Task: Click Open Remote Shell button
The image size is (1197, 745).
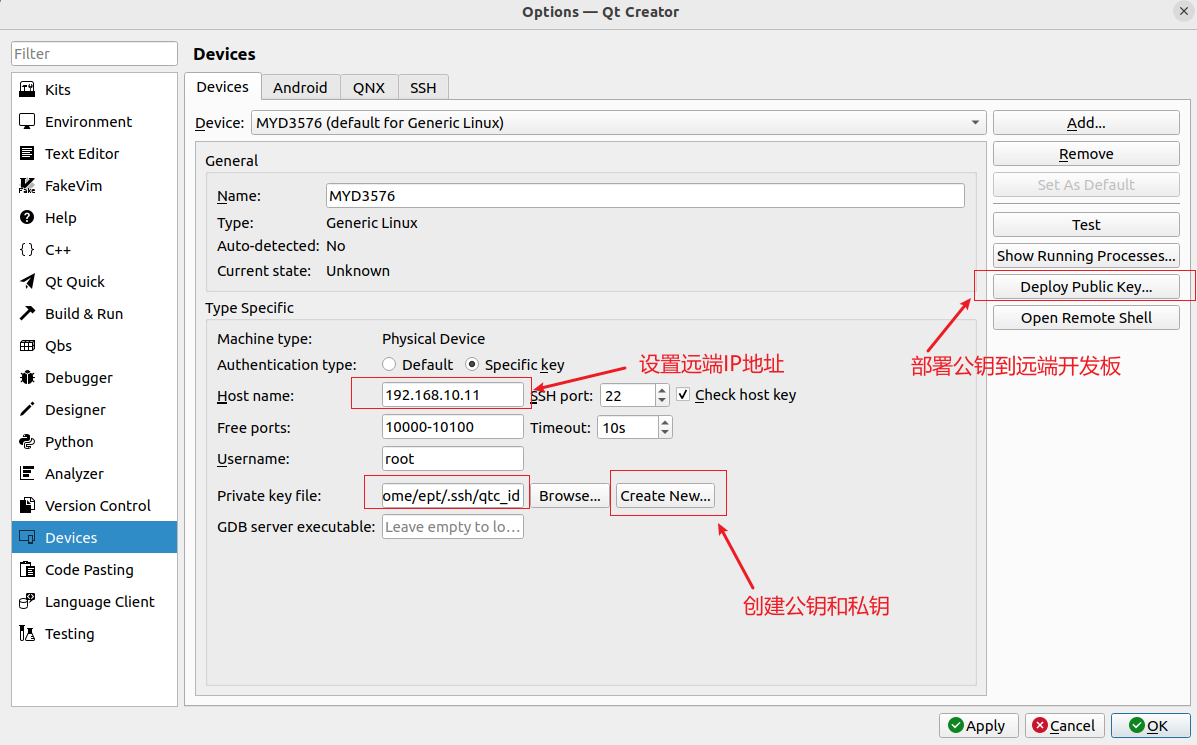Action: 1086,318
